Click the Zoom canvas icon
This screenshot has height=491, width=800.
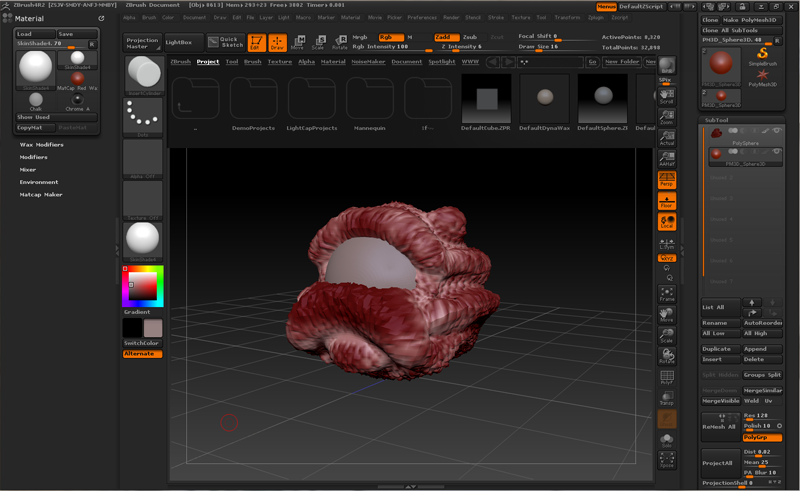point(667,116)
